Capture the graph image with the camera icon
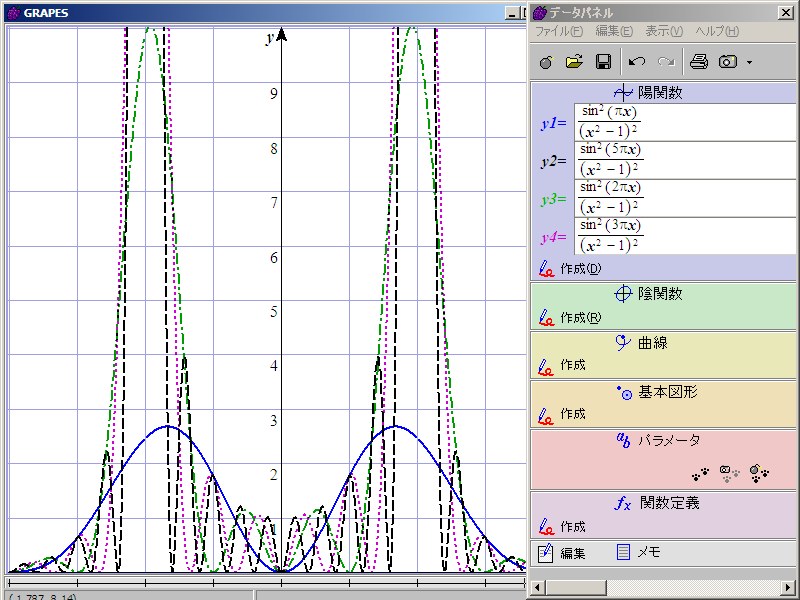800x600 pixels. pos(728,62)
